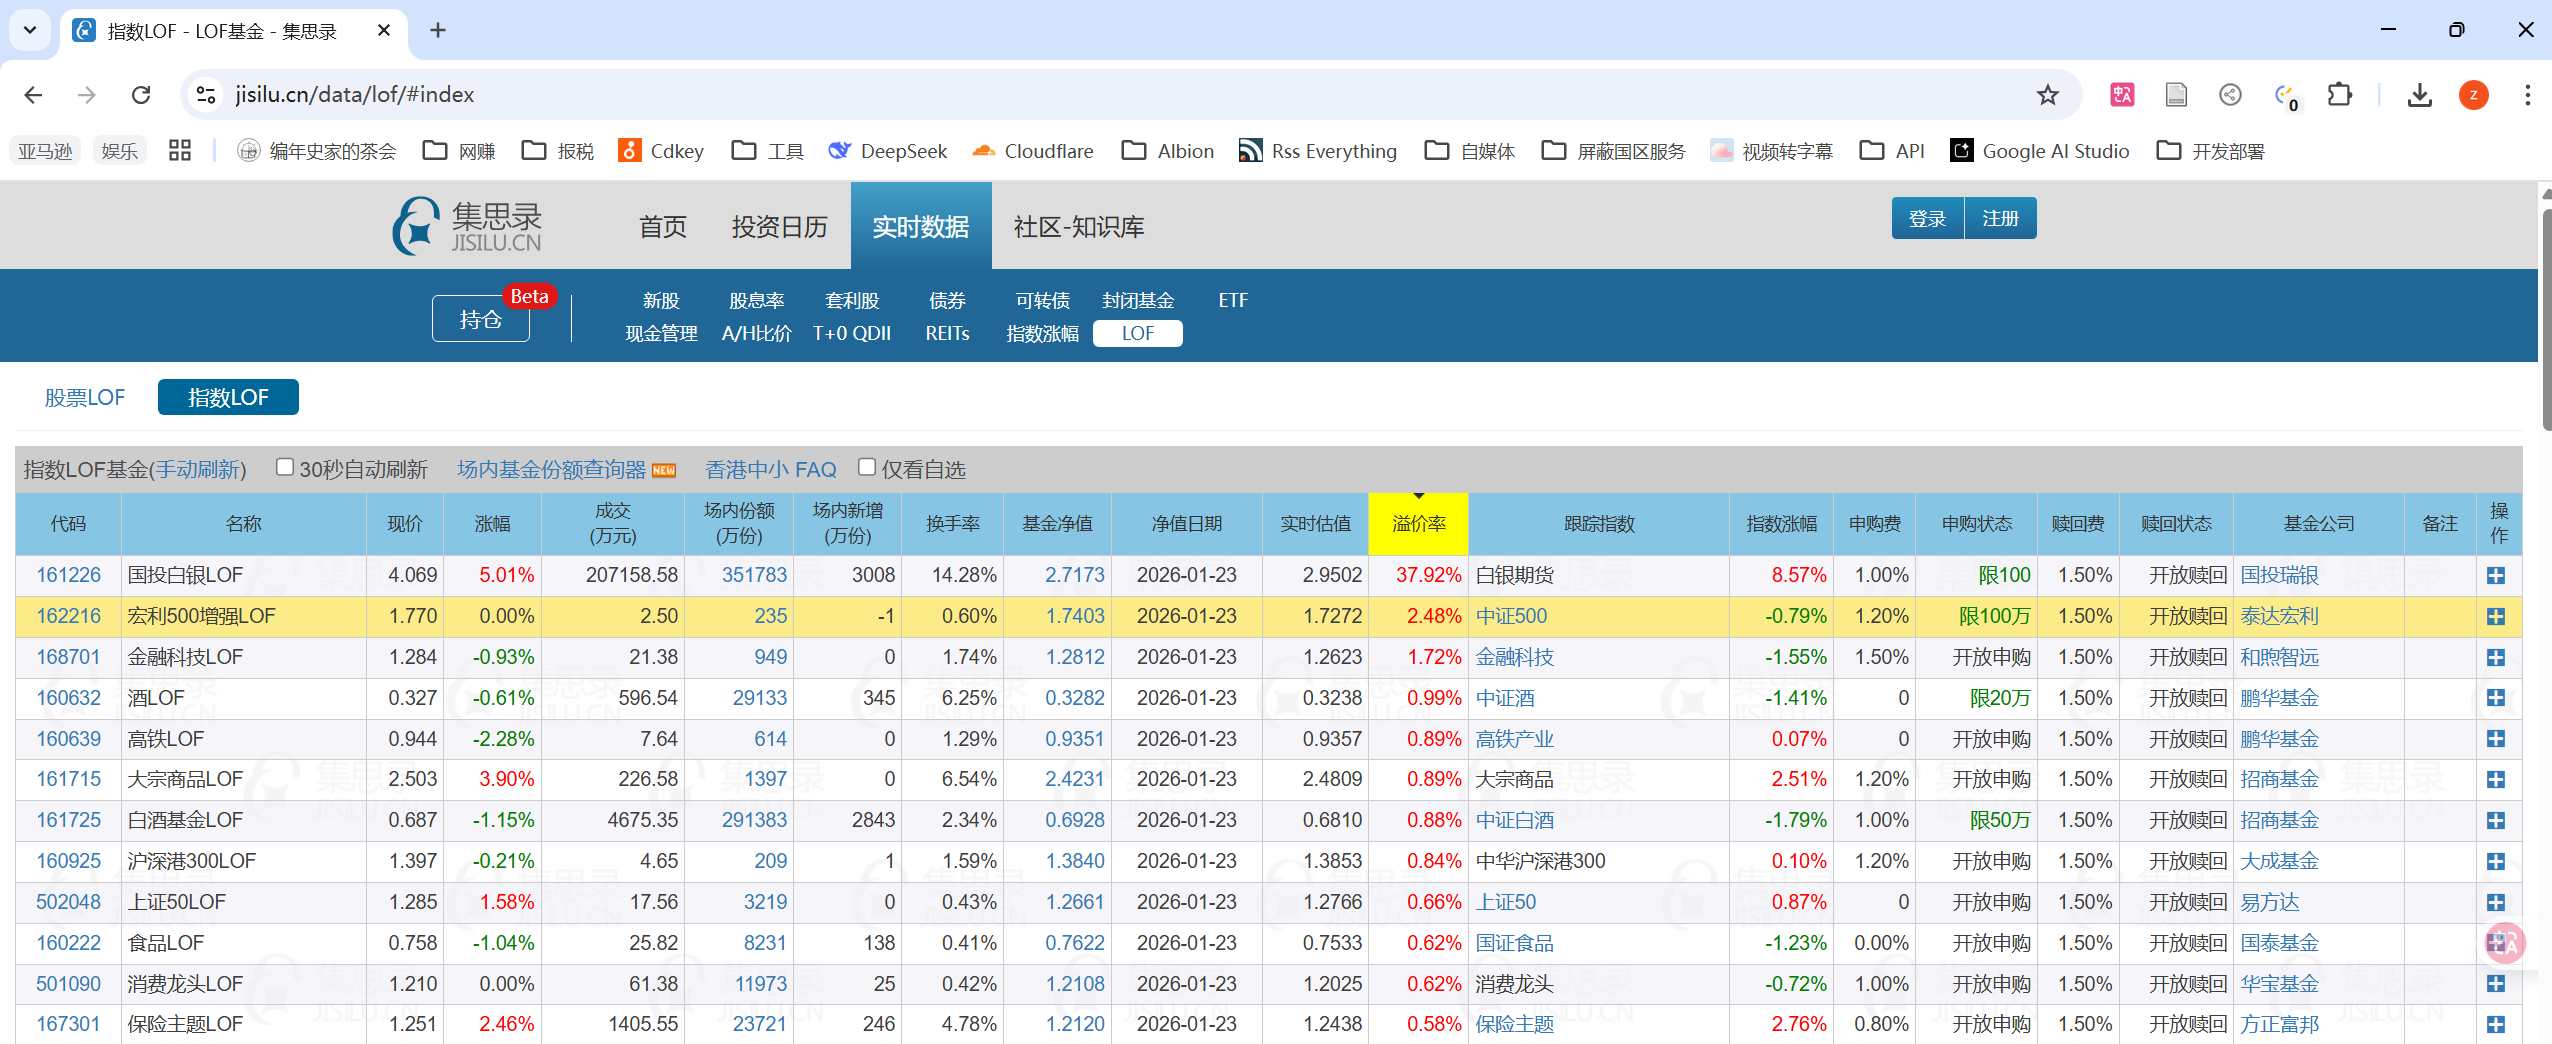Open the Chrome downloads icon

point(2419,95)
